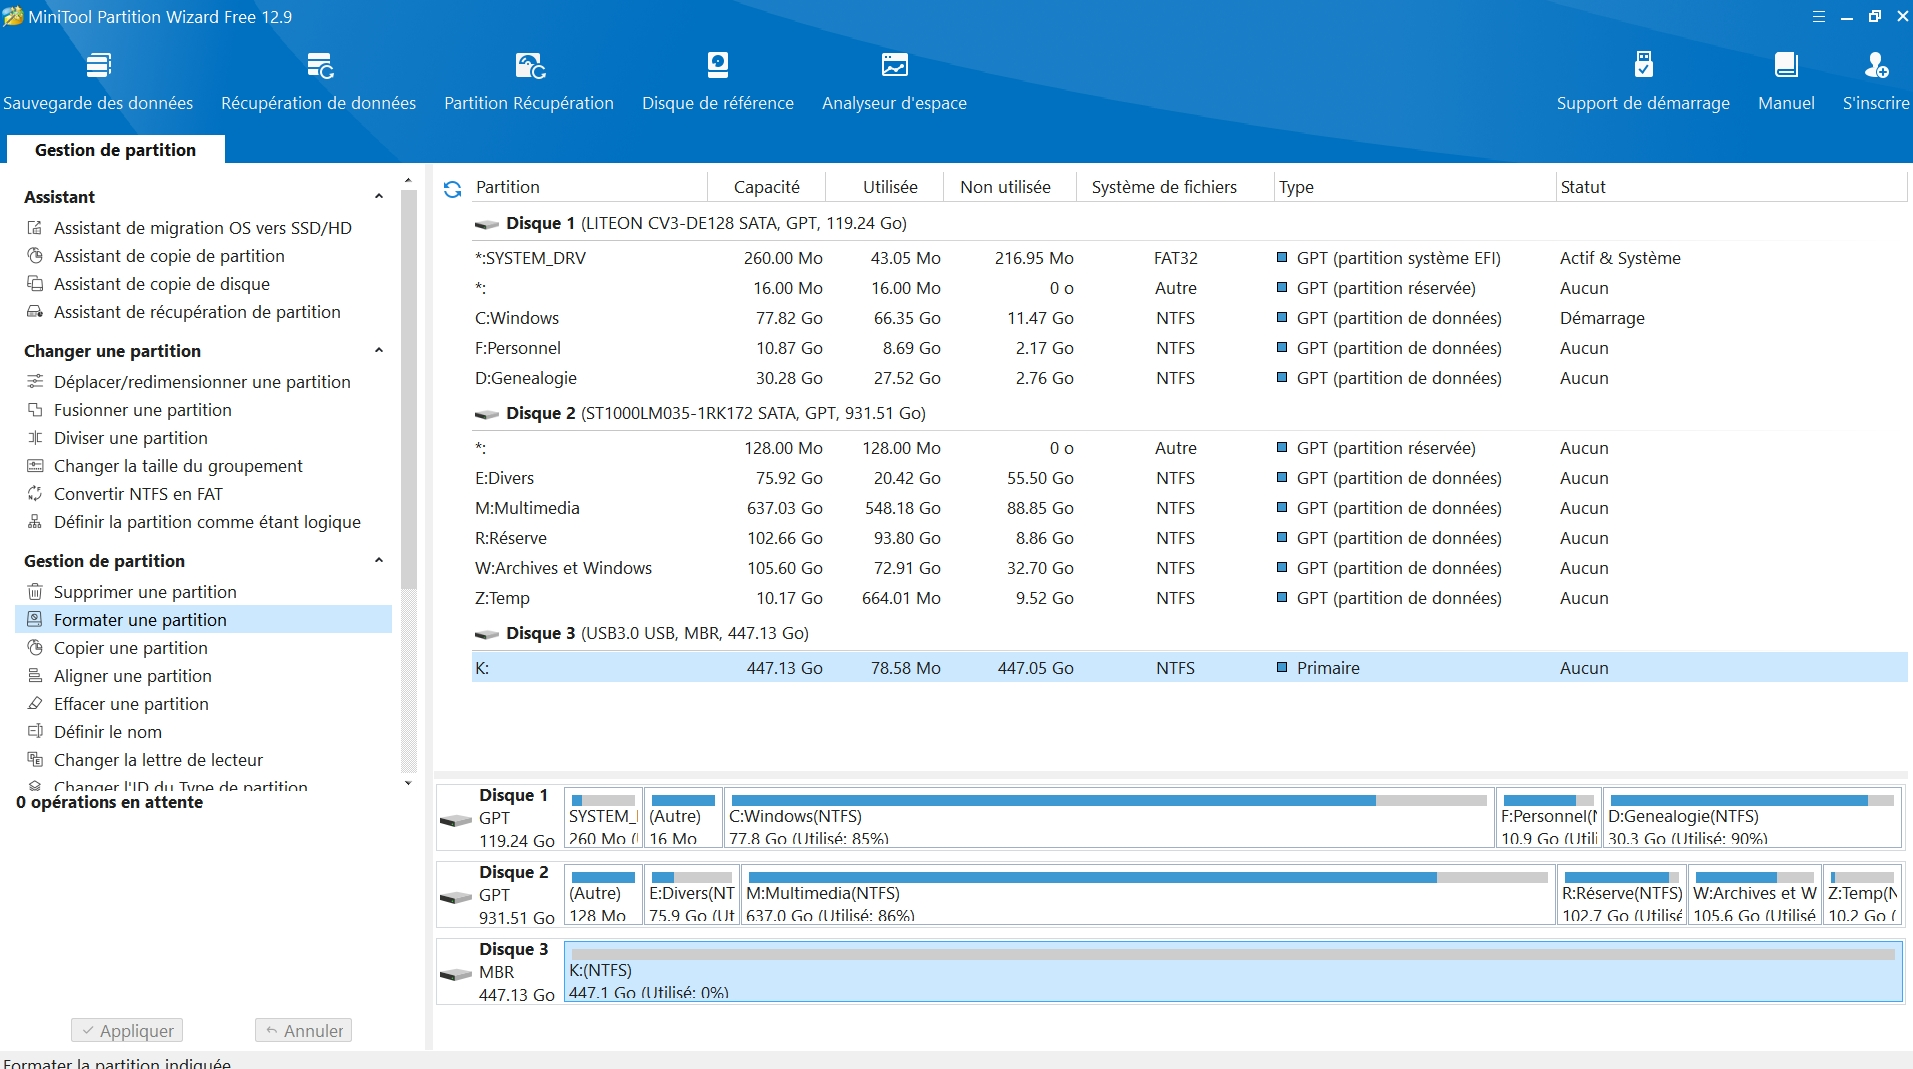Click K:(NTFS) block in disk map
This screenshot has height=1069, width=1913.
(x=1233, y=972)
